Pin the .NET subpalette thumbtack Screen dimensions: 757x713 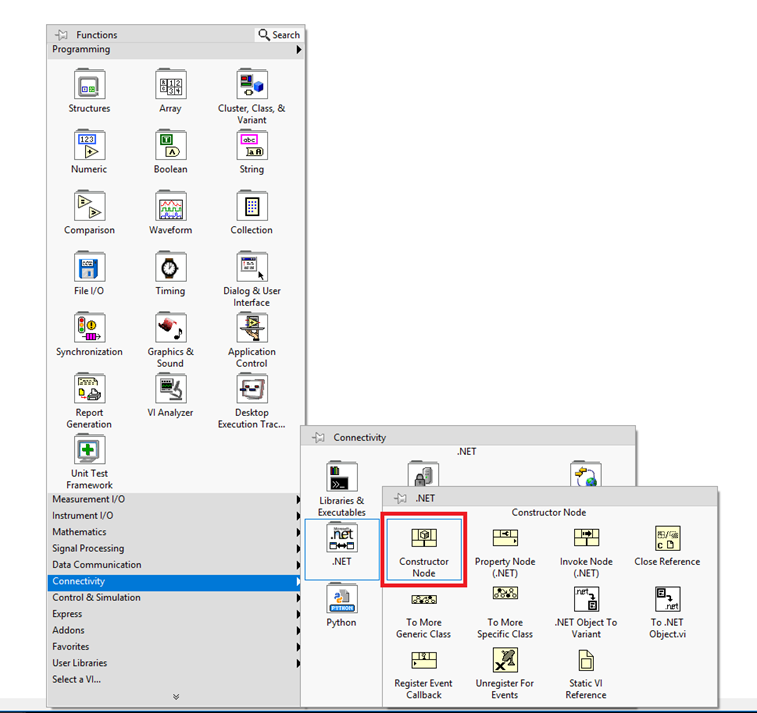click(399, 497)
